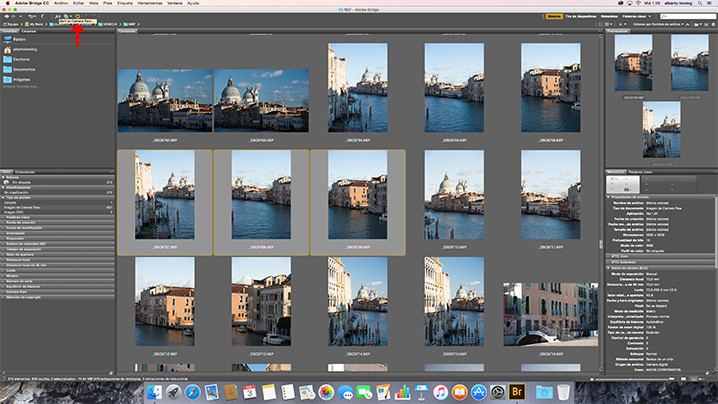Open the Pilas menu

108,3
